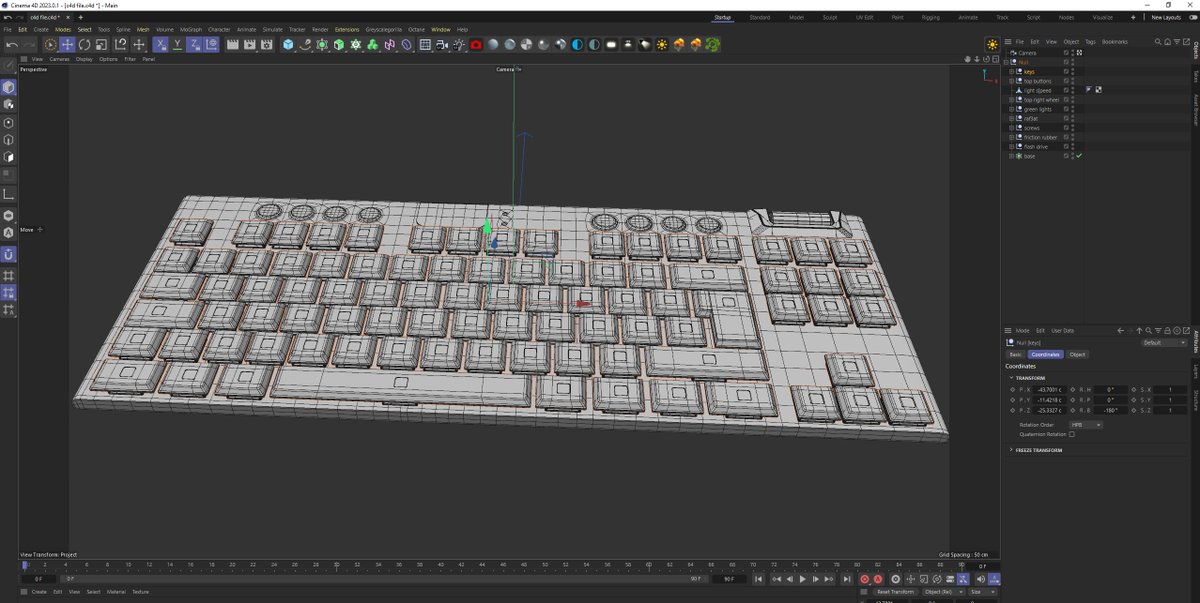This screenshot has width=1200, height=603.
Task: Open Rotation Order HPB dropdown
Action: click(1085, 425)
